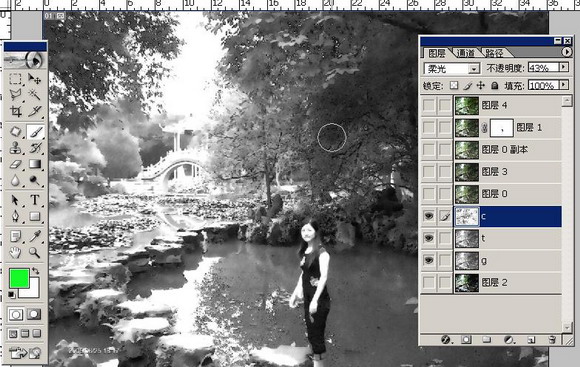Select the Rectangular Marquee tool

(15, 79)
